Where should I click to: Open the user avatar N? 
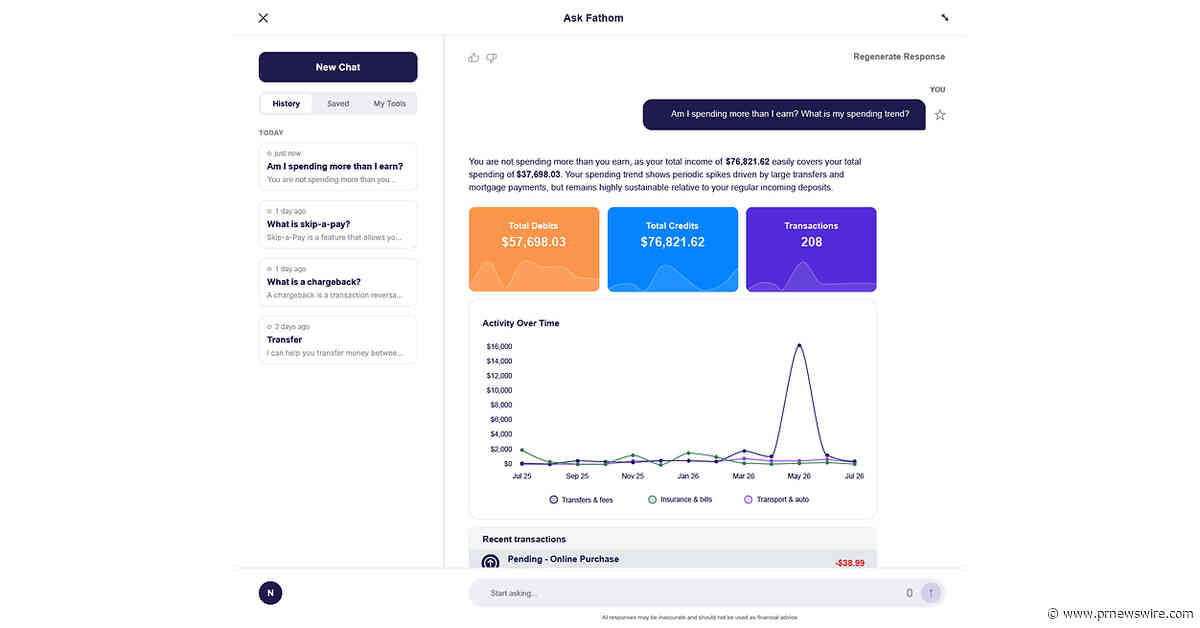pyautogui.click(x=270, y=593)
